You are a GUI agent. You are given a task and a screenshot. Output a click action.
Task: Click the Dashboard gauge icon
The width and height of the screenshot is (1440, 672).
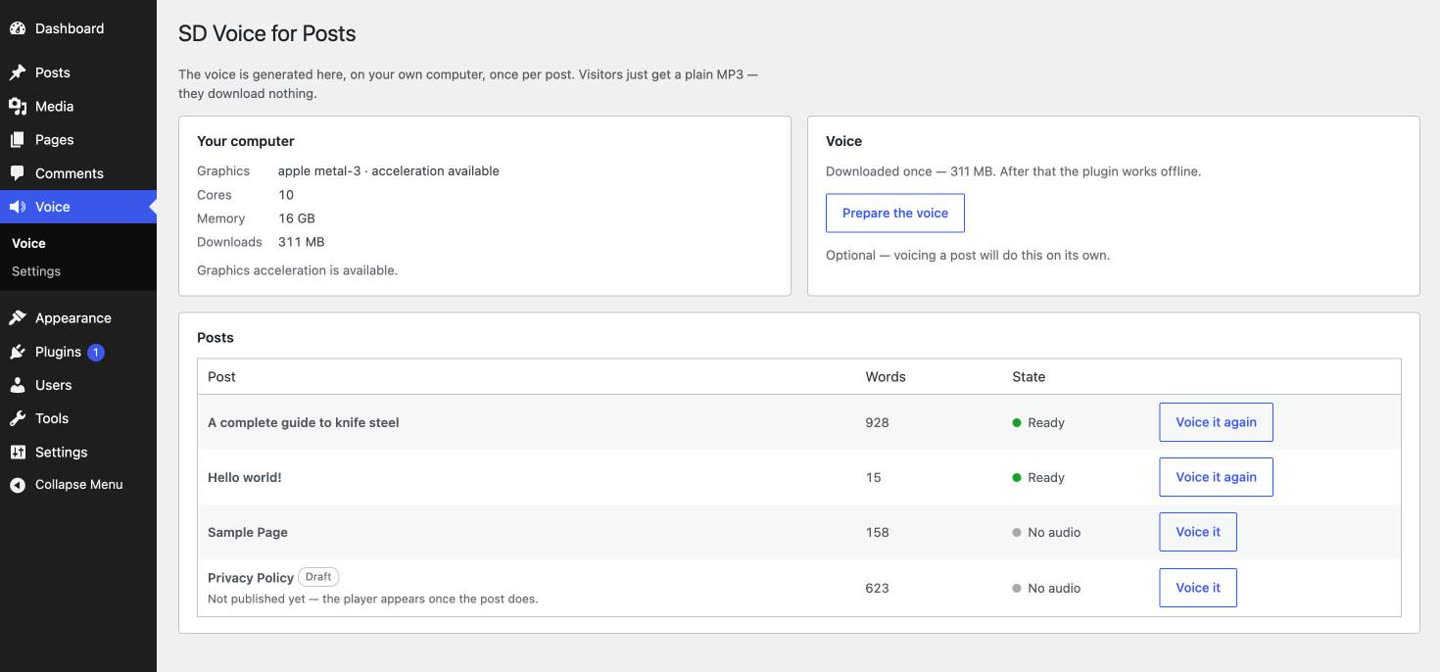tap(17, 28)
